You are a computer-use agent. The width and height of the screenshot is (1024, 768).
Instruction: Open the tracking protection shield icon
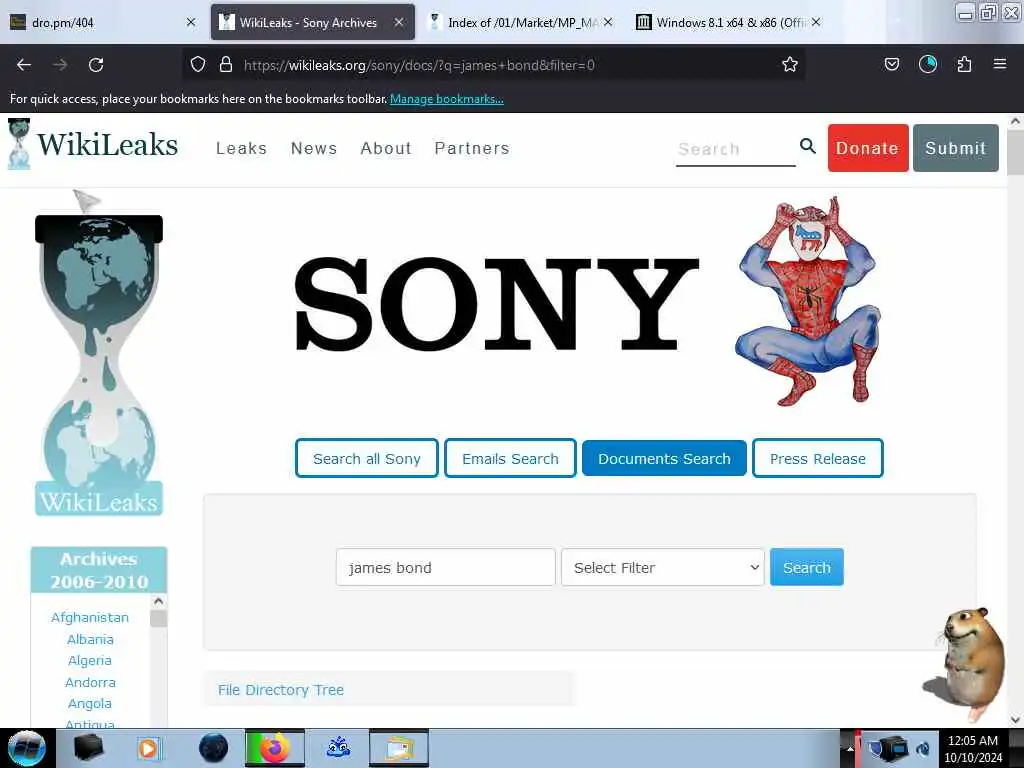tap(198, 64)
